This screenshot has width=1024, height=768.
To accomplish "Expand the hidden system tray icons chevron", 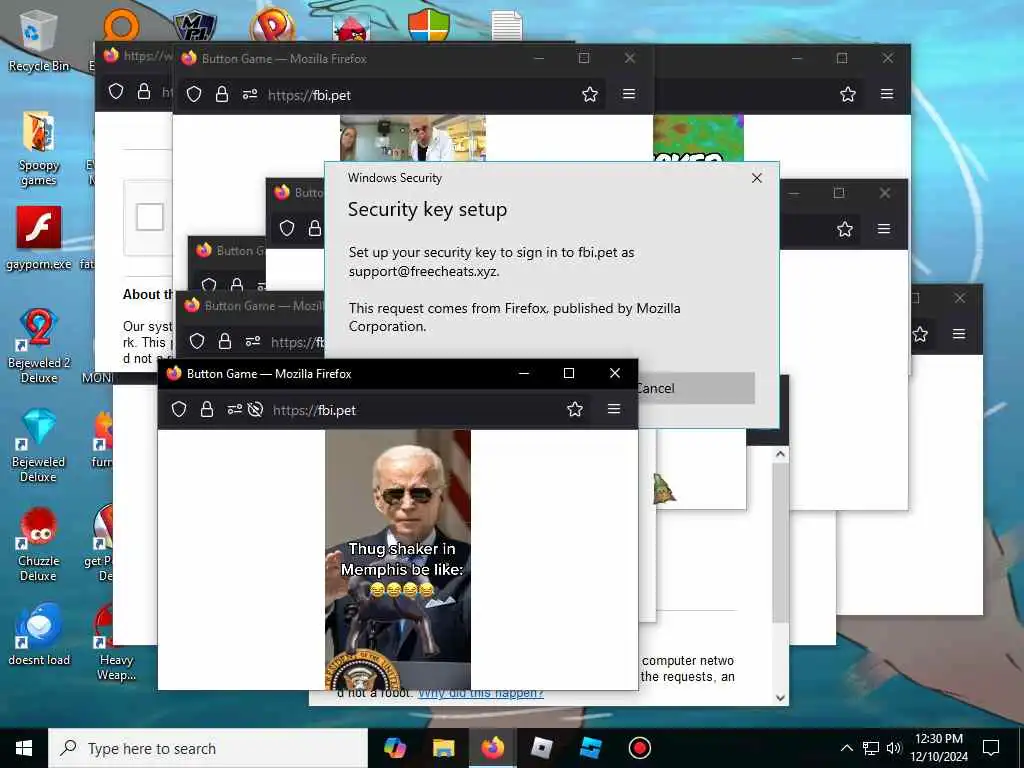I will pos(846,748).
